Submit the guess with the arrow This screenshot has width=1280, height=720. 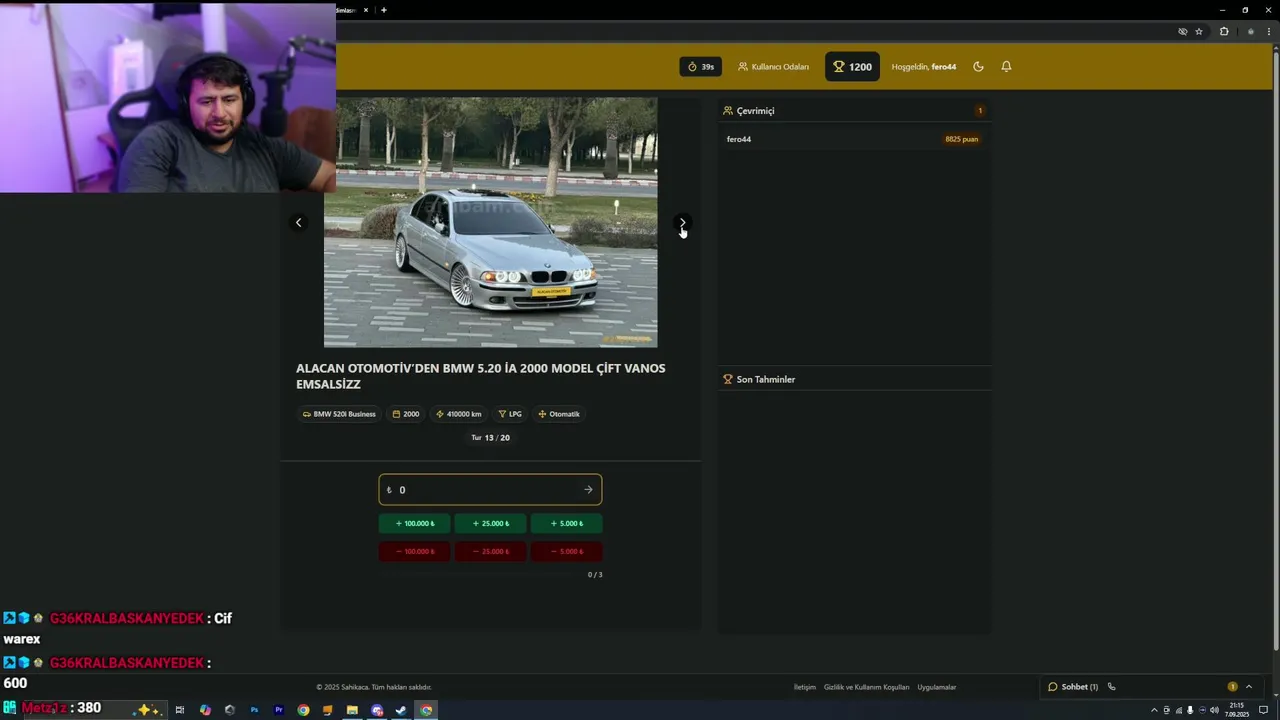click(588, 490)
